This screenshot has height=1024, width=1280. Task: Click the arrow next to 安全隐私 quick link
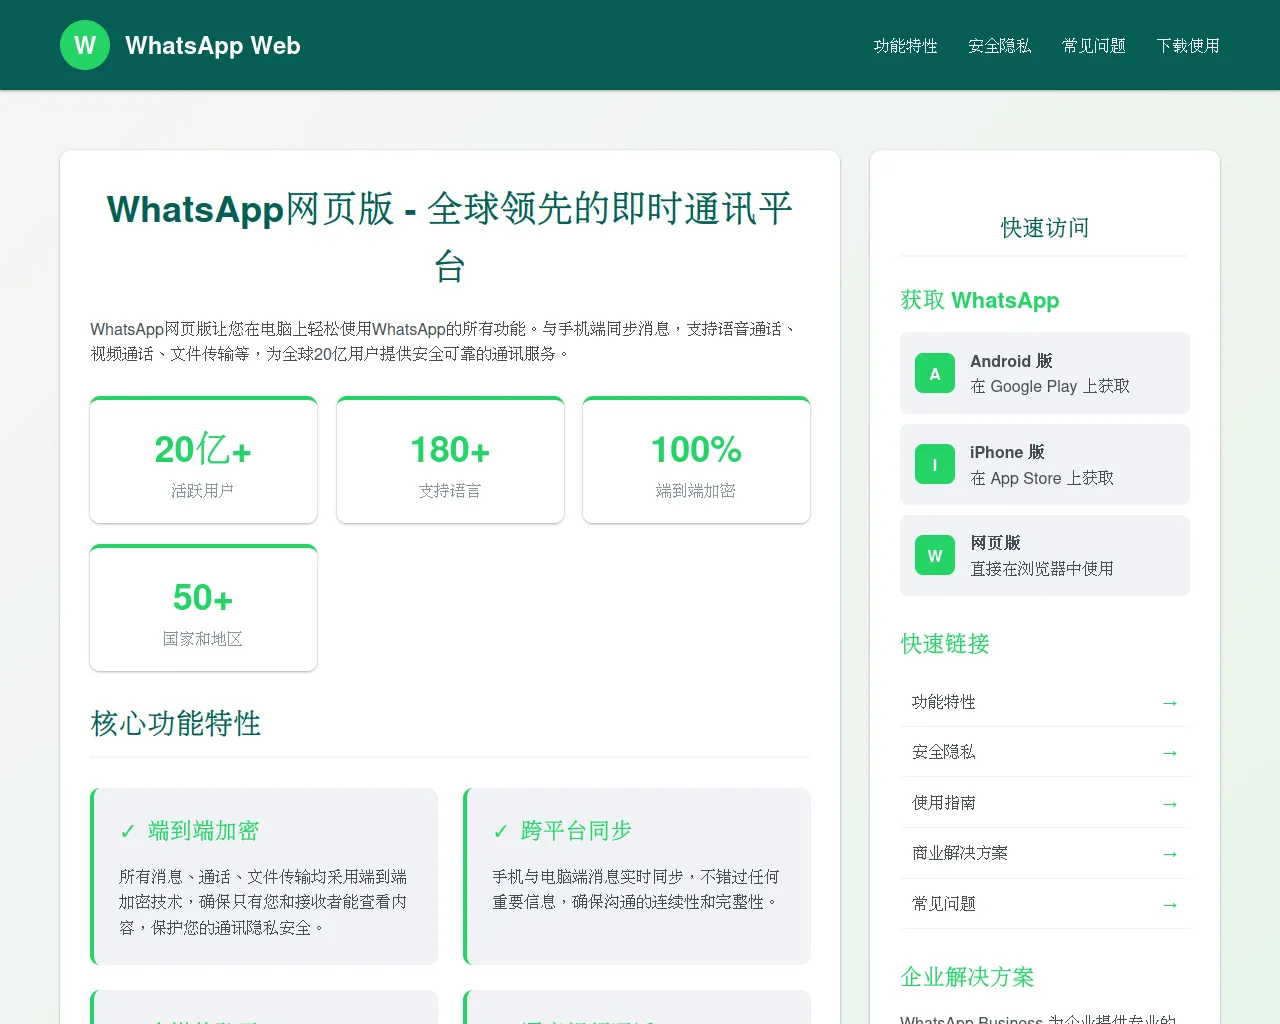pyautogui.click(x=1169, y=752)
